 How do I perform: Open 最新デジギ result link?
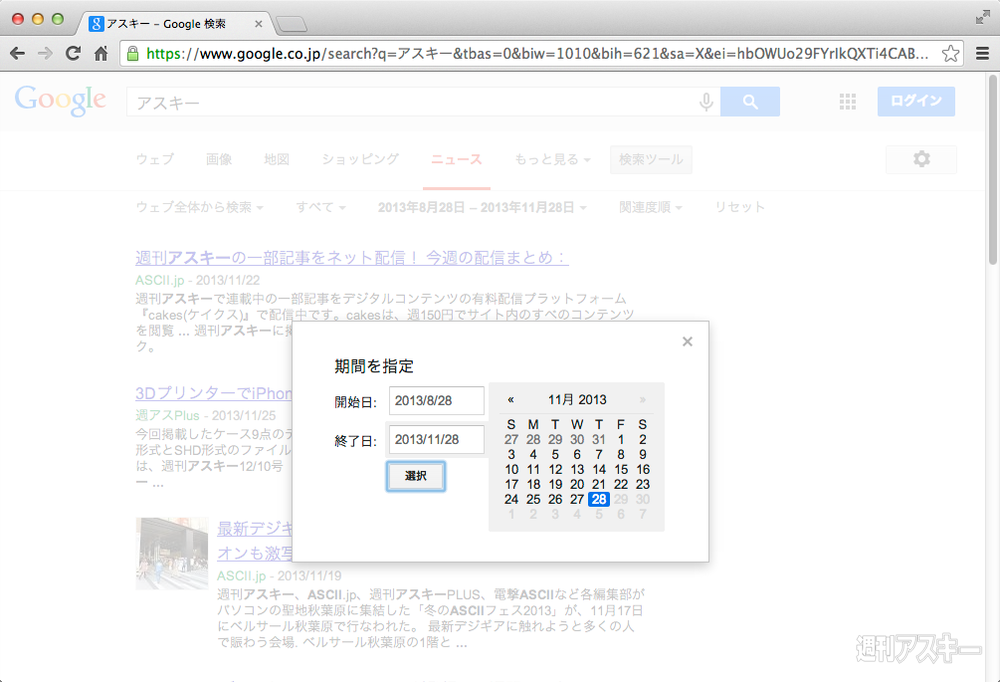[254, 541]
